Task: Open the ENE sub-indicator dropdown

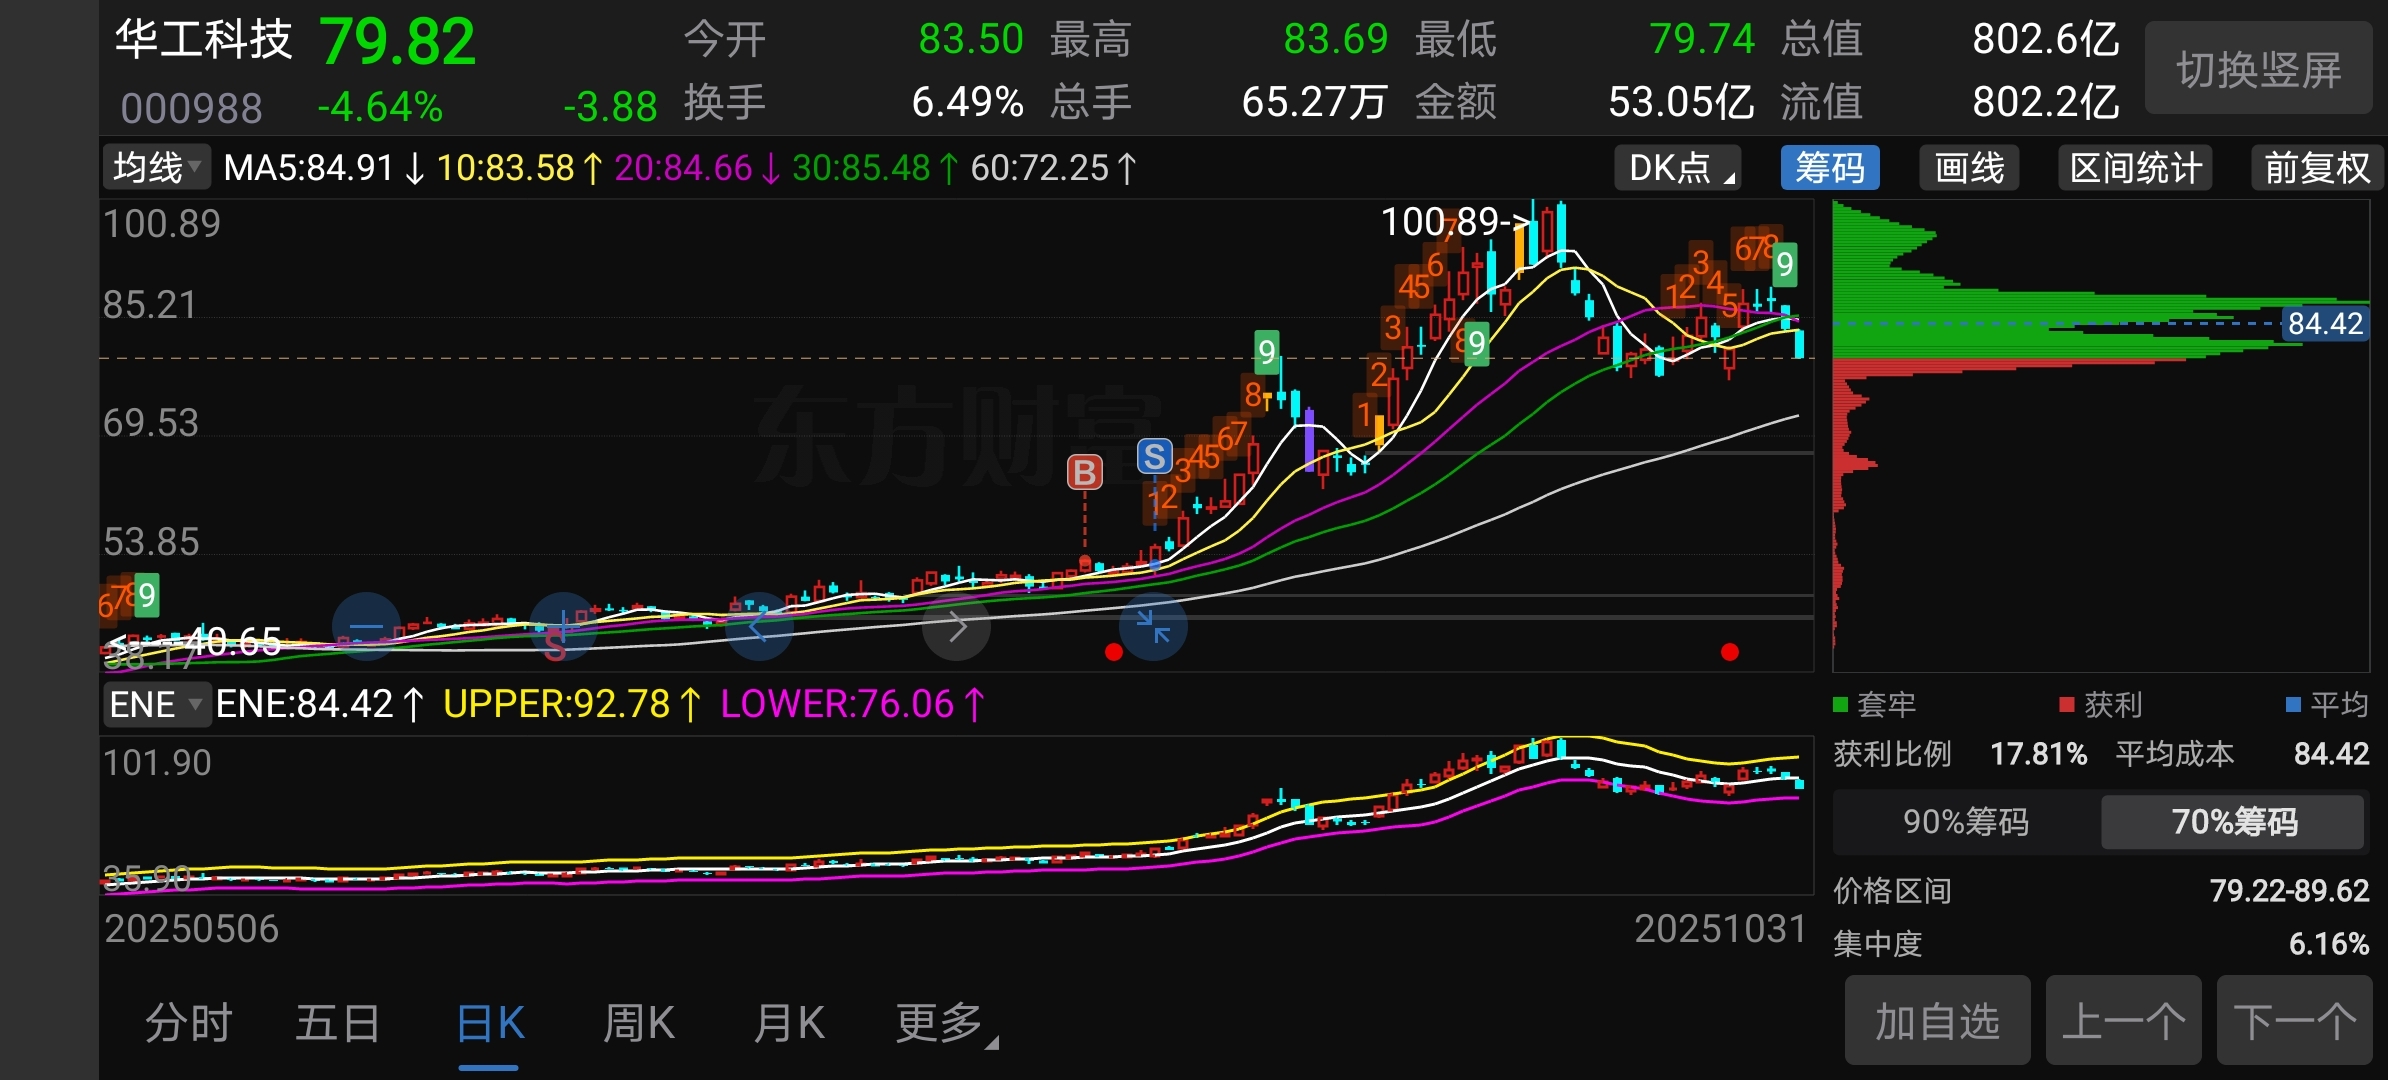Action: pos(157,704)
